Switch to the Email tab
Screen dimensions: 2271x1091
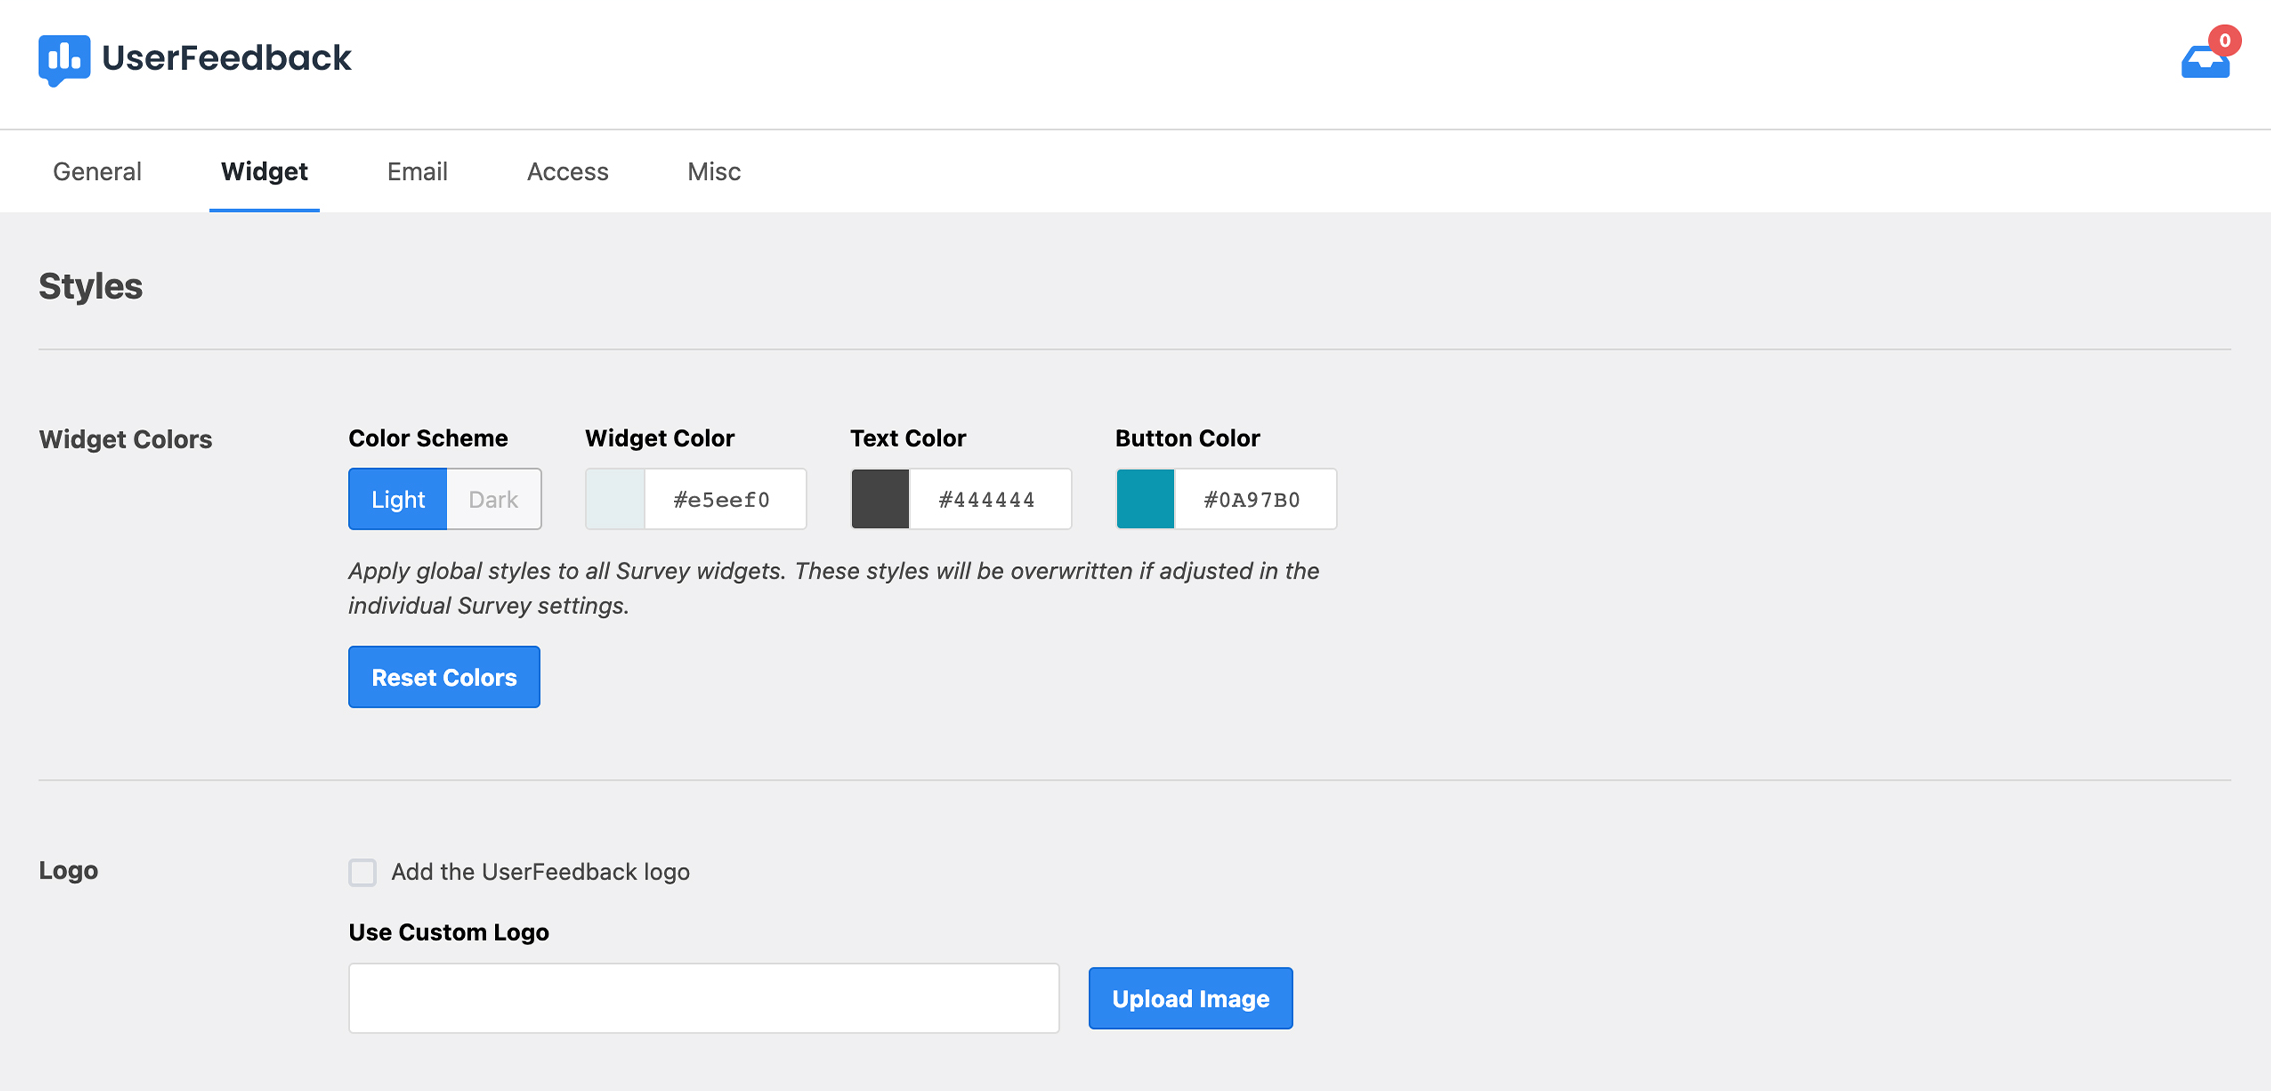click(x=417, y=171)
